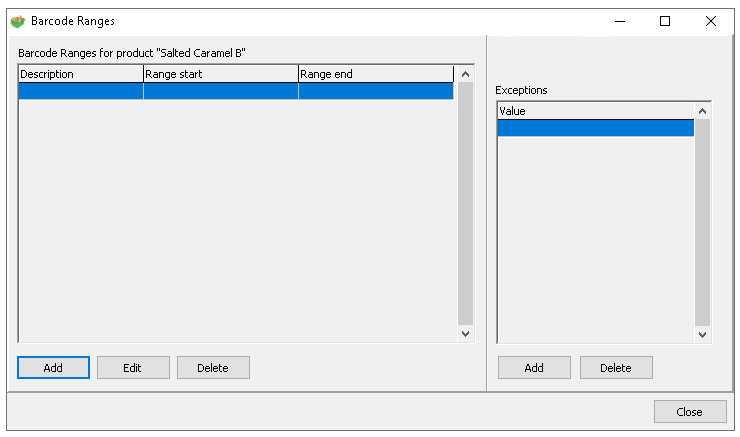Select the highlighted row in Exceptions list
The image size is (740, 437).
coord(595,128)
